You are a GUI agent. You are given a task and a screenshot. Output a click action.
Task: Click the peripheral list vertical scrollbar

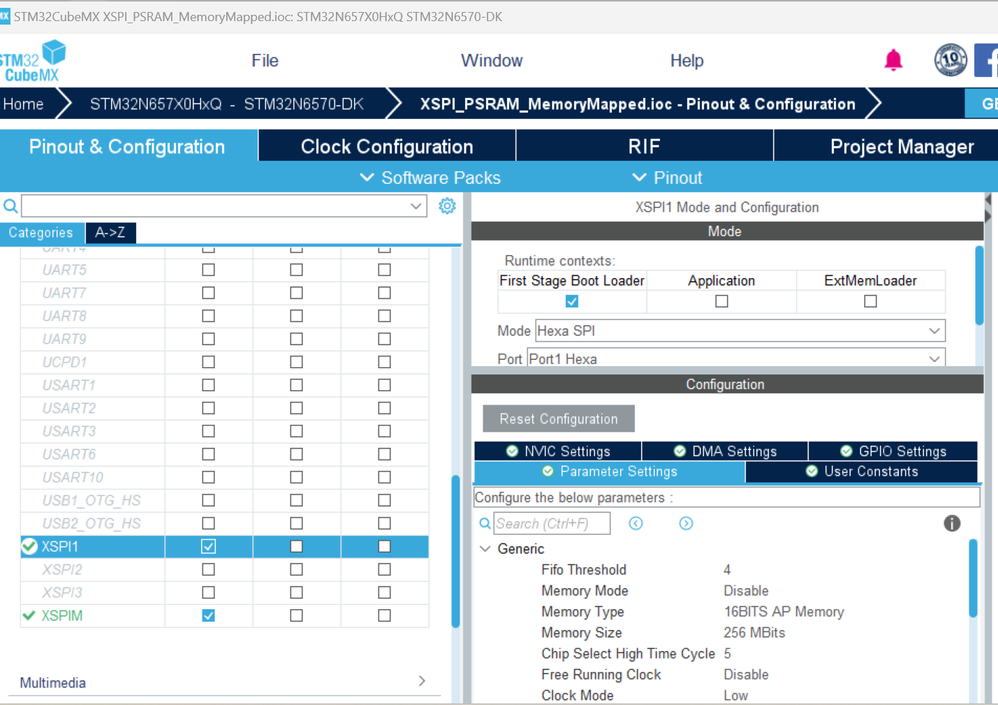click(x=456, y=551)
